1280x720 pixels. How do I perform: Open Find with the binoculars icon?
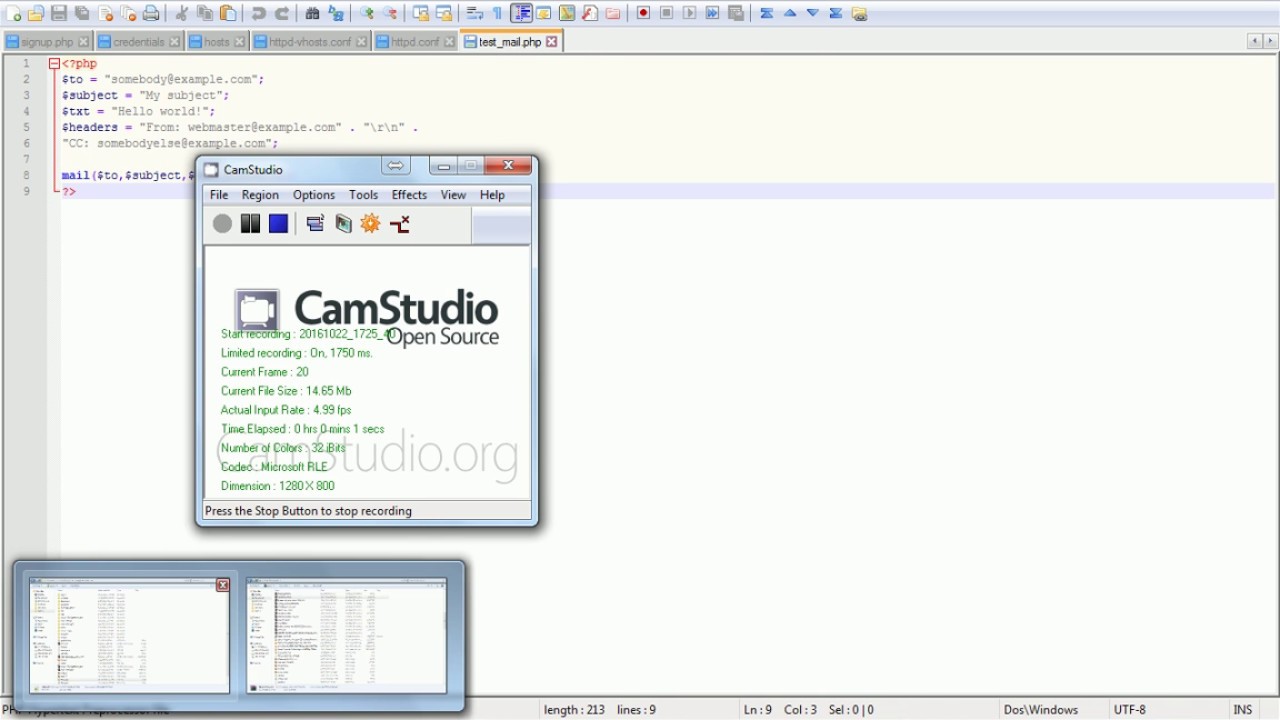click(311, 14)
